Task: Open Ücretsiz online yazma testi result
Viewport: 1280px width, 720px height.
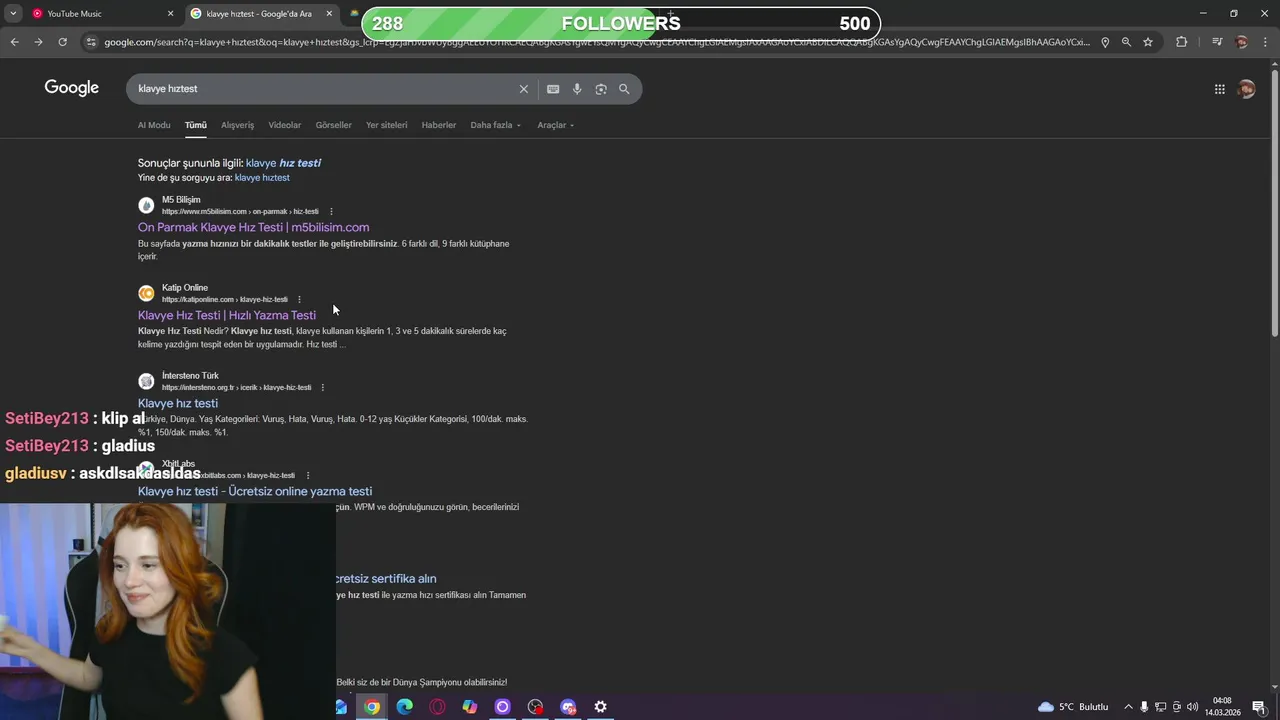Action: [255, 491]
